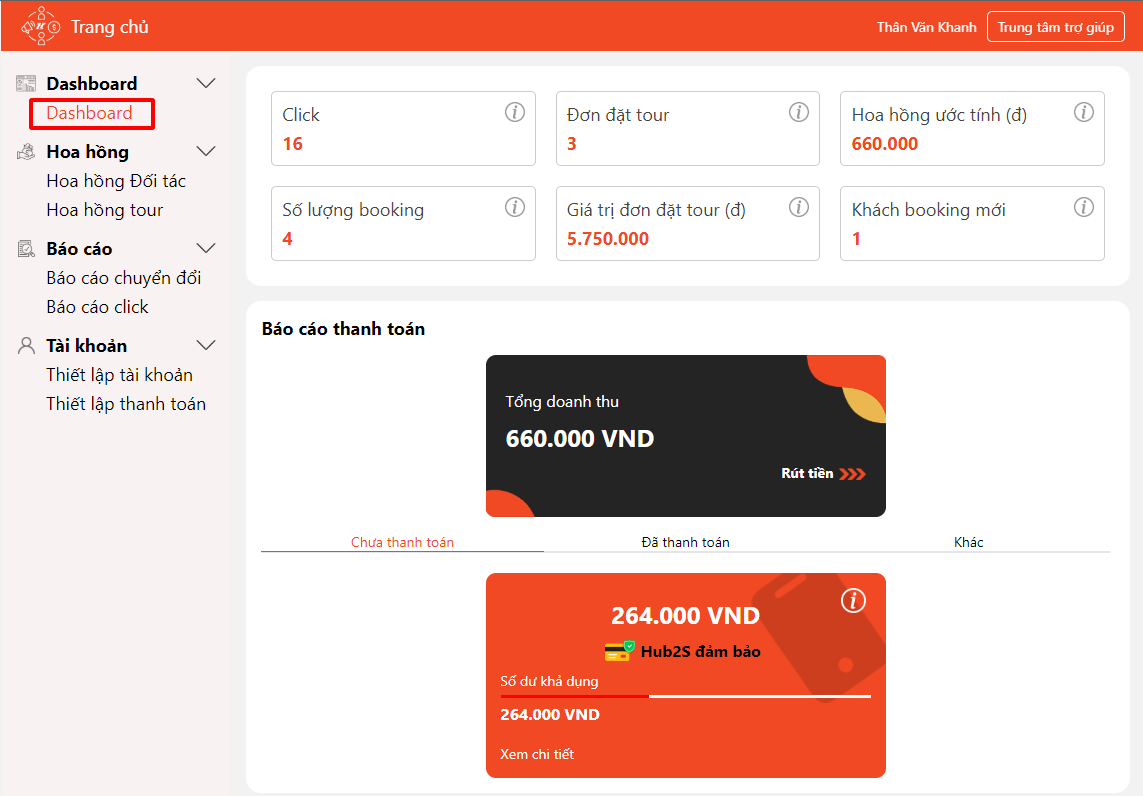Open Hoa hồng tour page
Screen dimensions: 1143x796
coord(105,210)
